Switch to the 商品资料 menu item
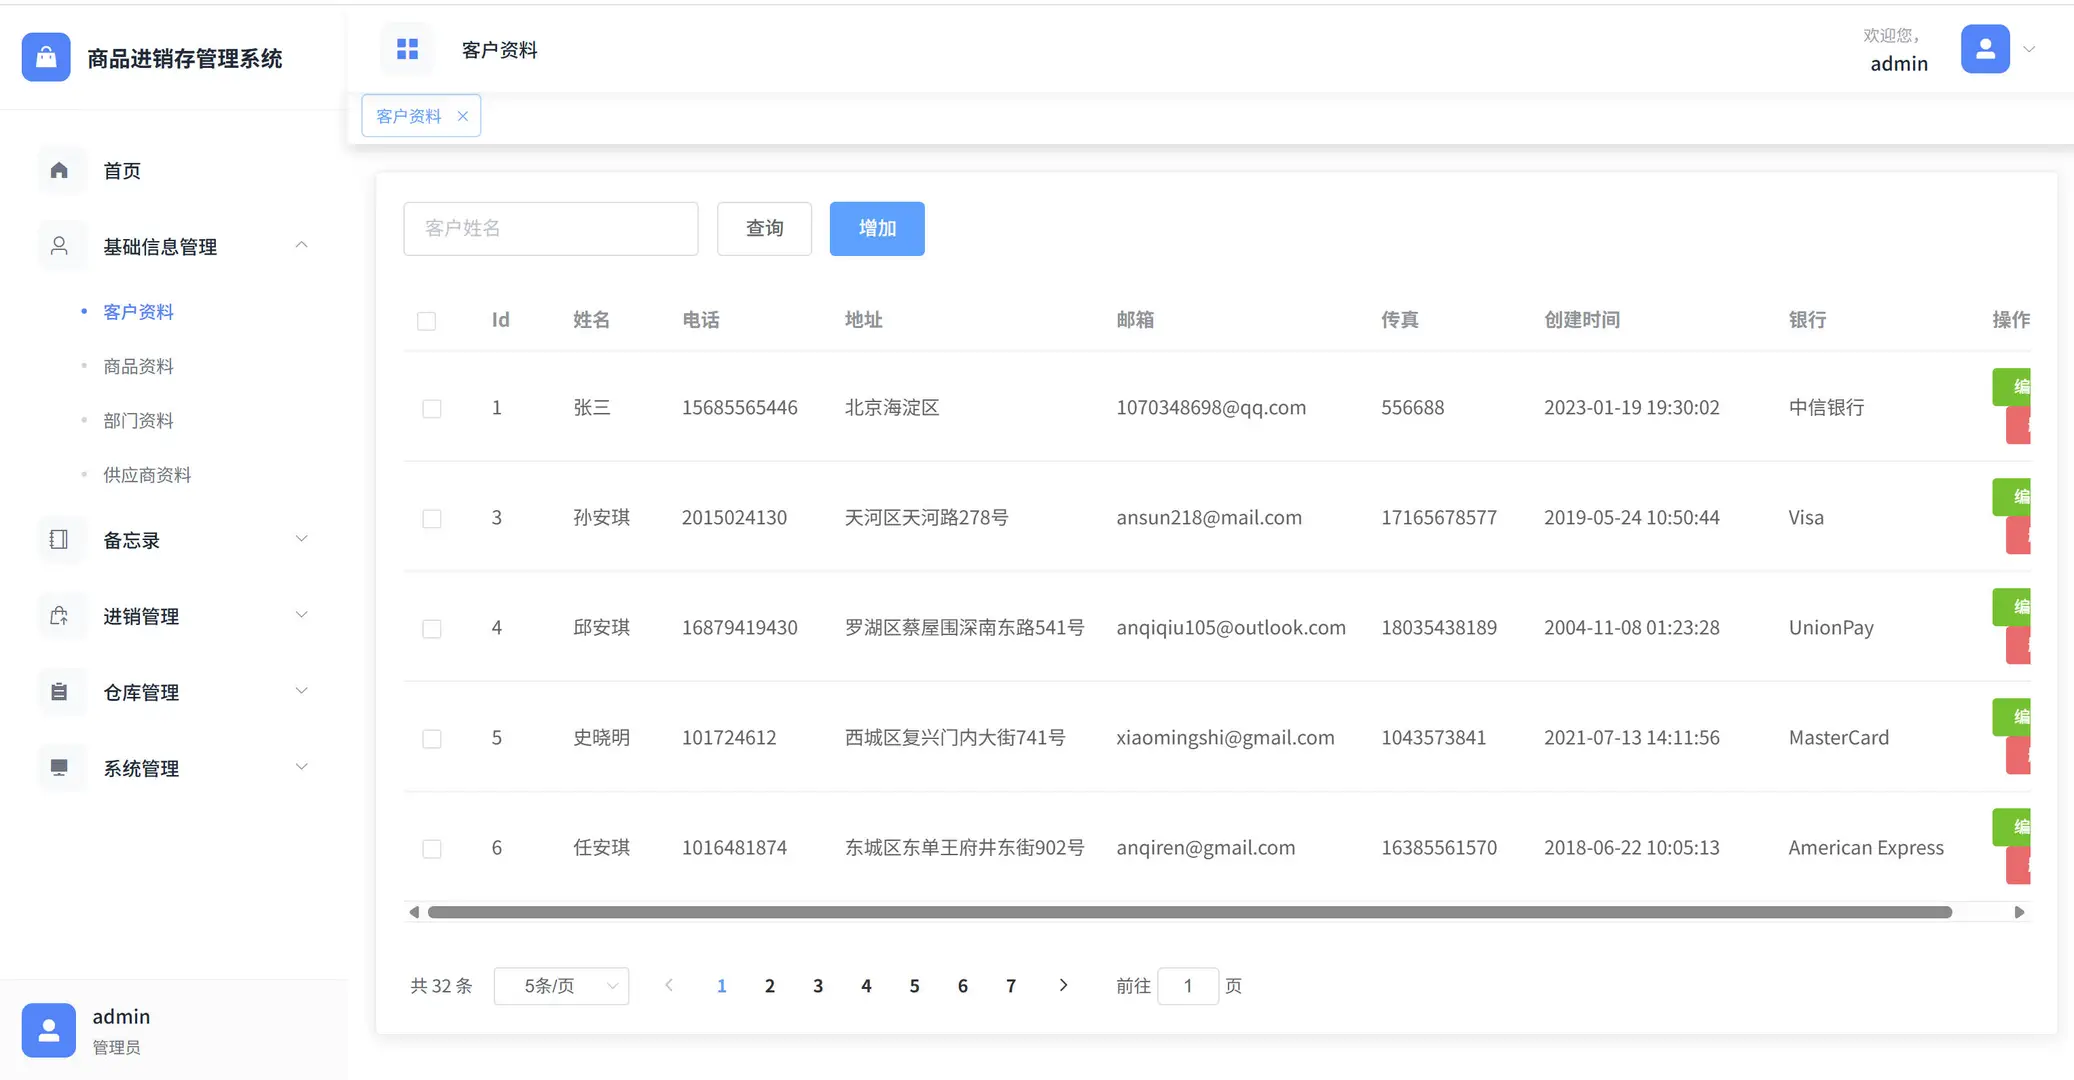The height and width of the screenshot is (1080, 2074). click(137, 366)
